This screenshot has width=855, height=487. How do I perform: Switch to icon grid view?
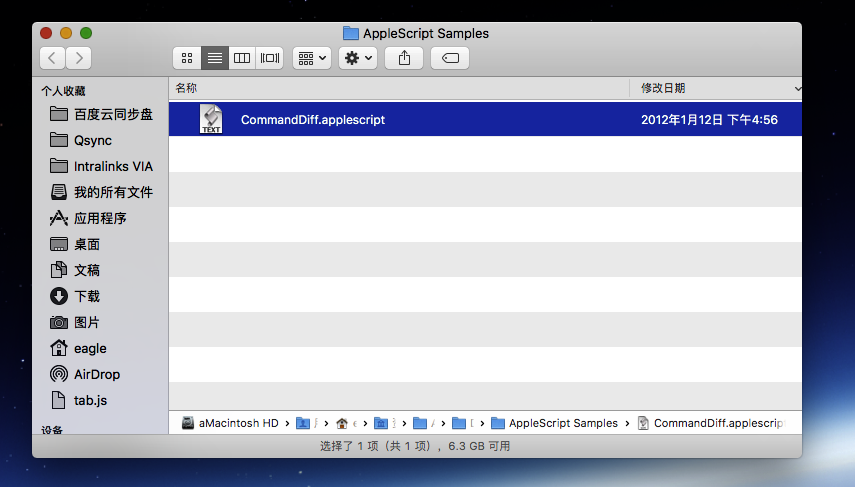click(187, 58)
